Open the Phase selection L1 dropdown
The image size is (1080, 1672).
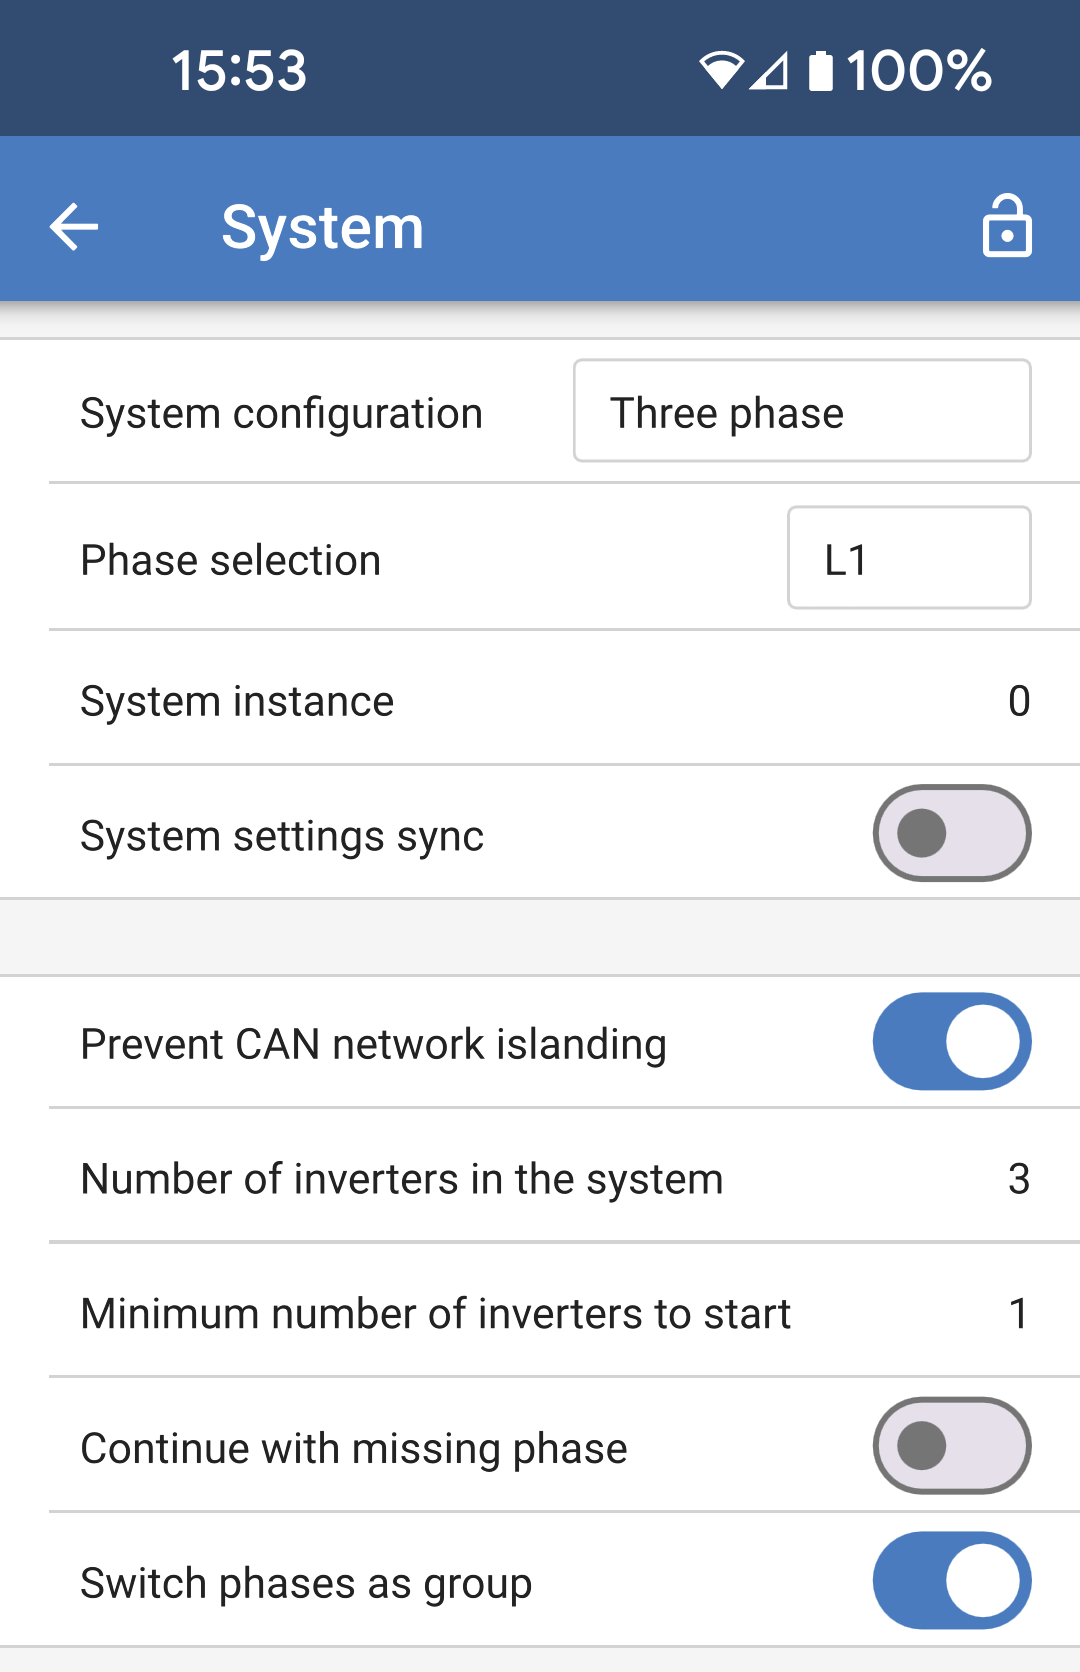908,558
